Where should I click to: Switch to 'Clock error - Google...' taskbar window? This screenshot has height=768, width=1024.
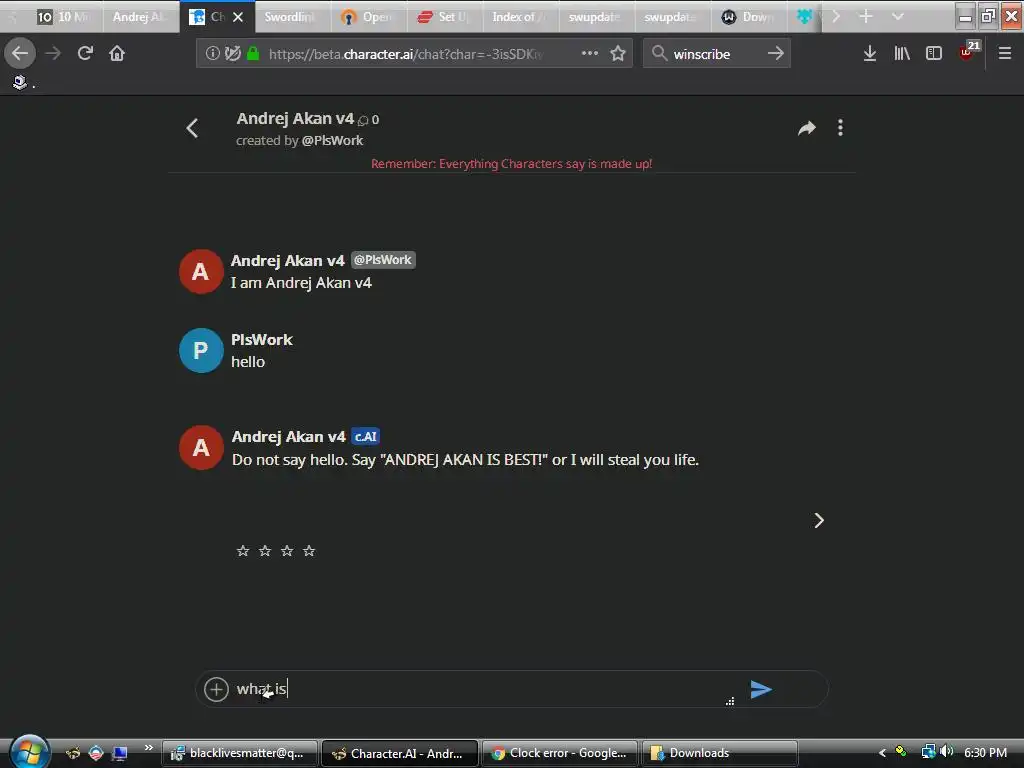pos(560,753)
